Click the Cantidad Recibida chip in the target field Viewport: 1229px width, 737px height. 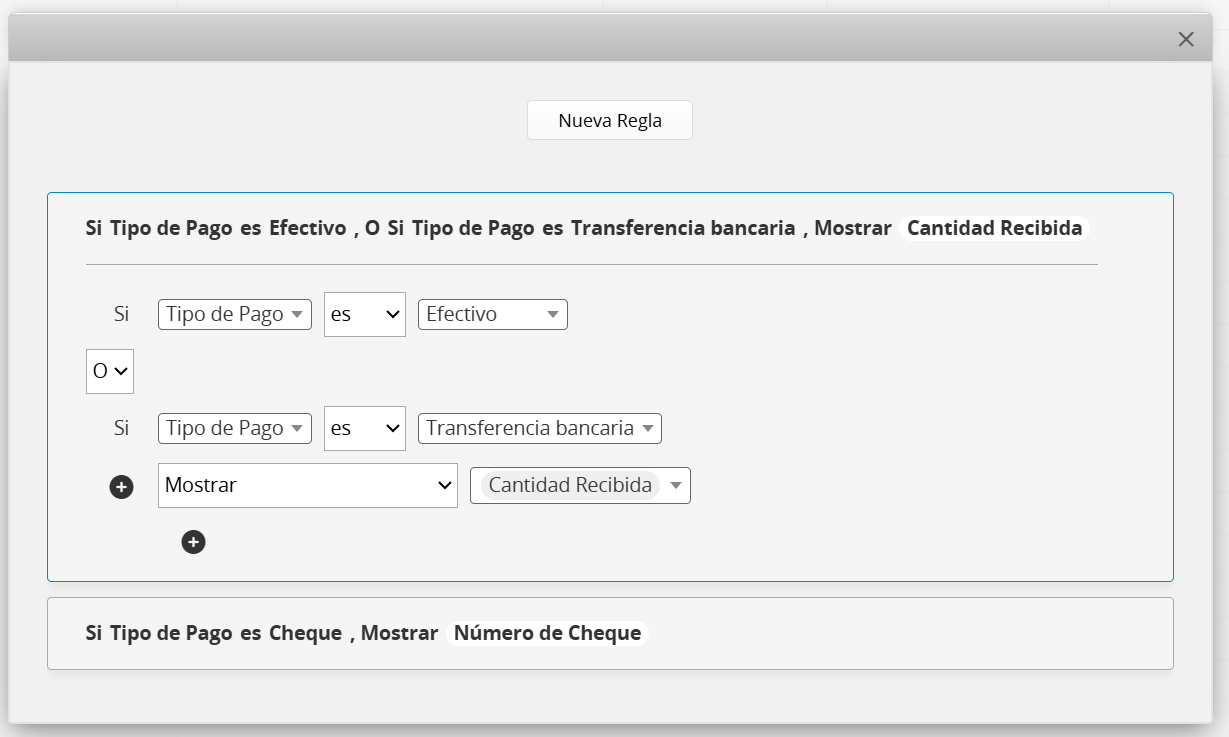click(569, 485)
